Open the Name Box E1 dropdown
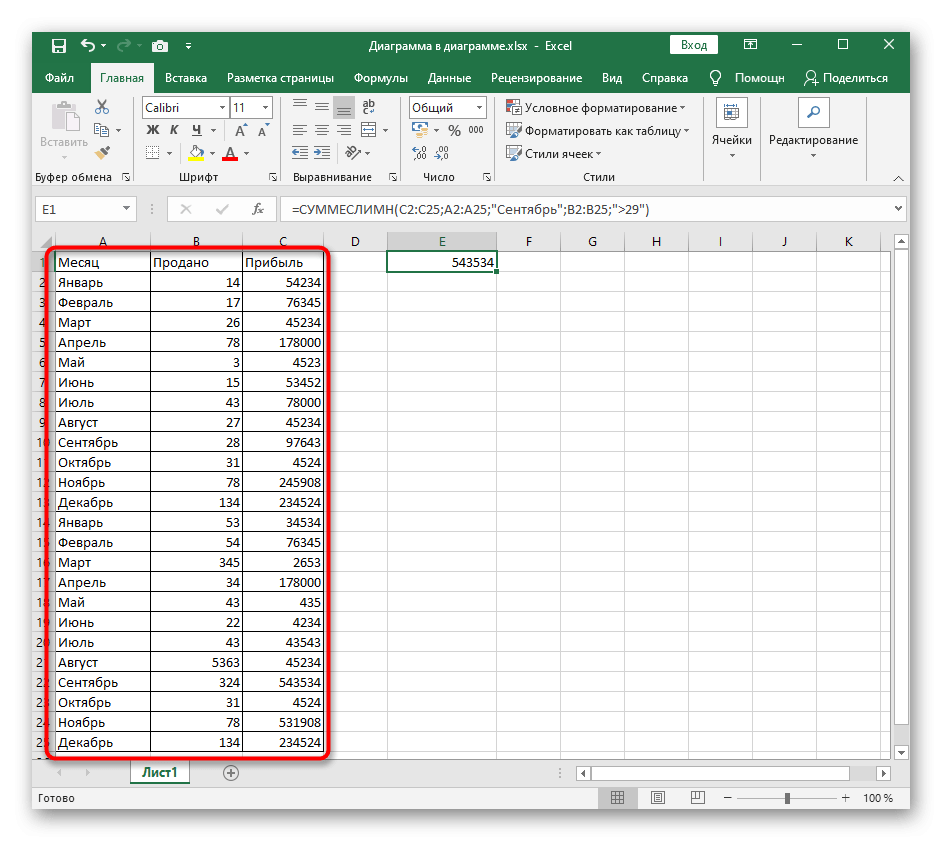The height and width of the screenshot is (841, 942). click(126, 208)
